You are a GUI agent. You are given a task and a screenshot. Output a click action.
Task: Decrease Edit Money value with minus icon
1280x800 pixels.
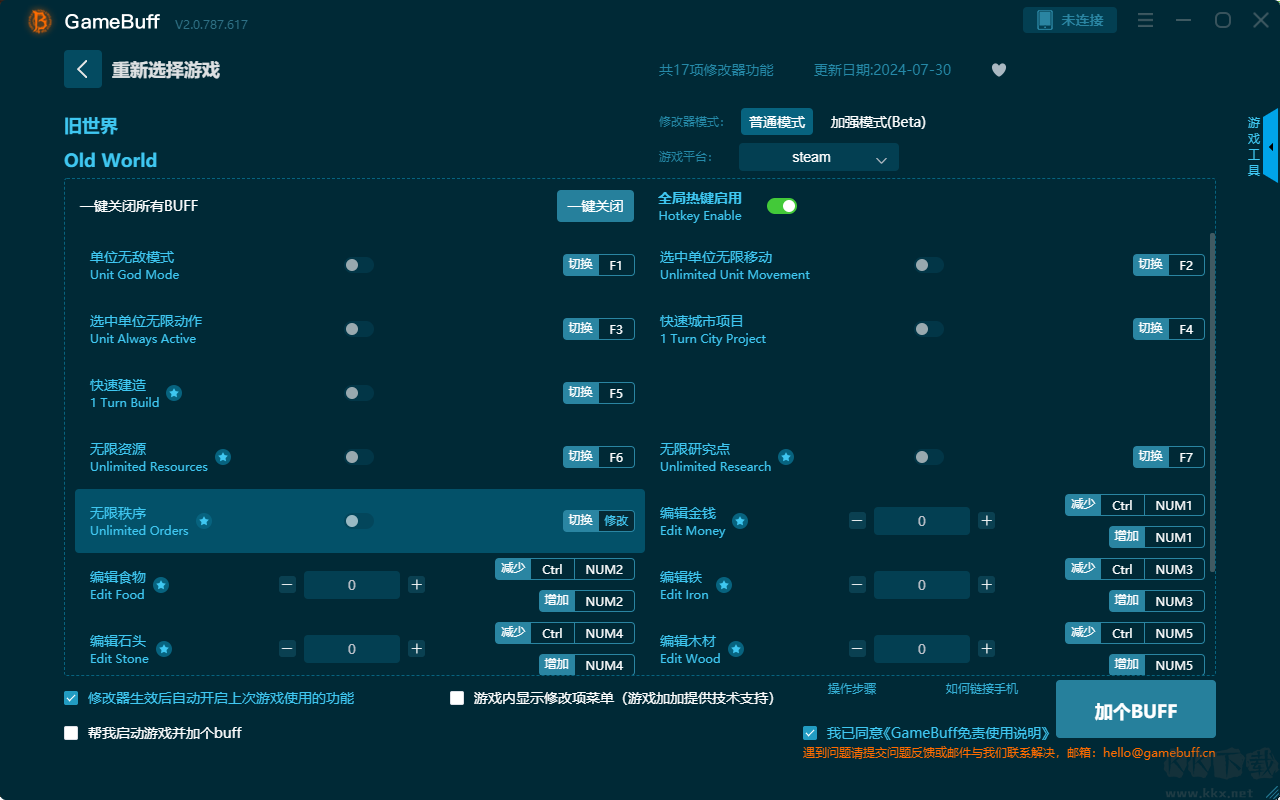pos(857,521)
